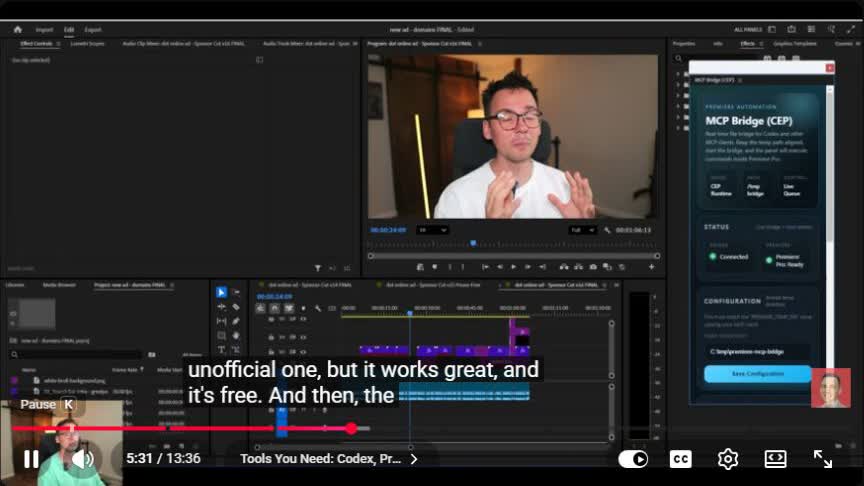Viewport: 864px width, 486px height.
Task: Switch to Effect Controls panel tab
Action: [x=36, y=44]
